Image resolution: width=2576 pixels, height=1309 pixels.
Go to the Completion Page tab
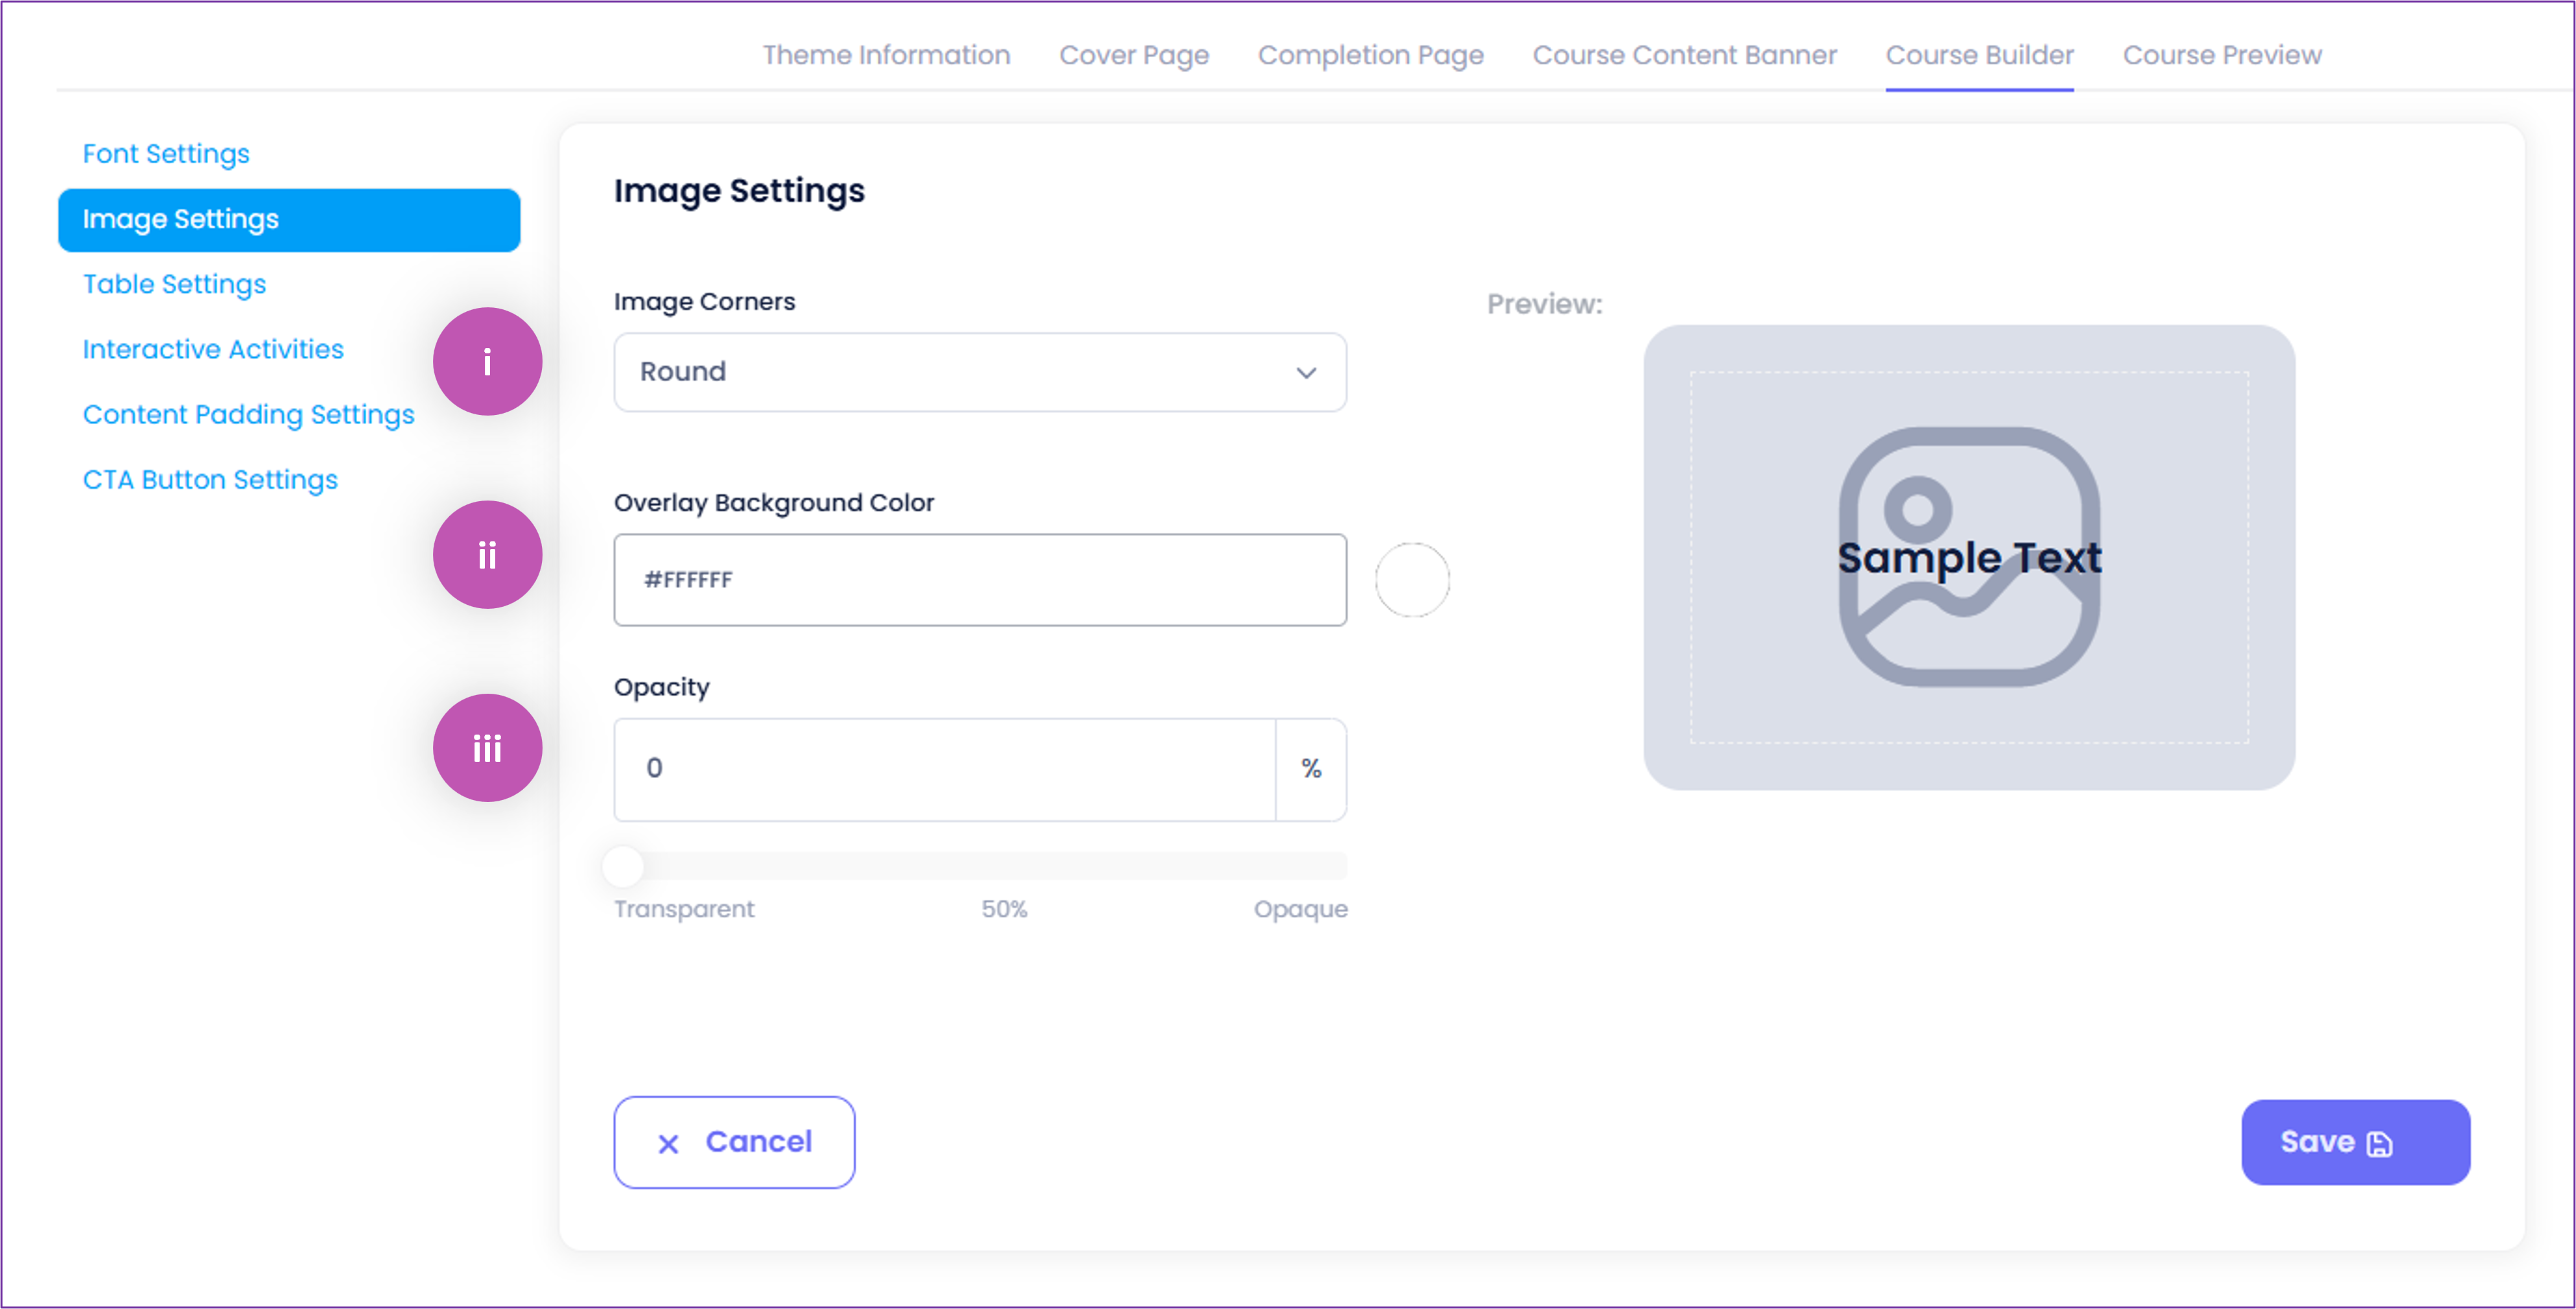coord(1370,55)
